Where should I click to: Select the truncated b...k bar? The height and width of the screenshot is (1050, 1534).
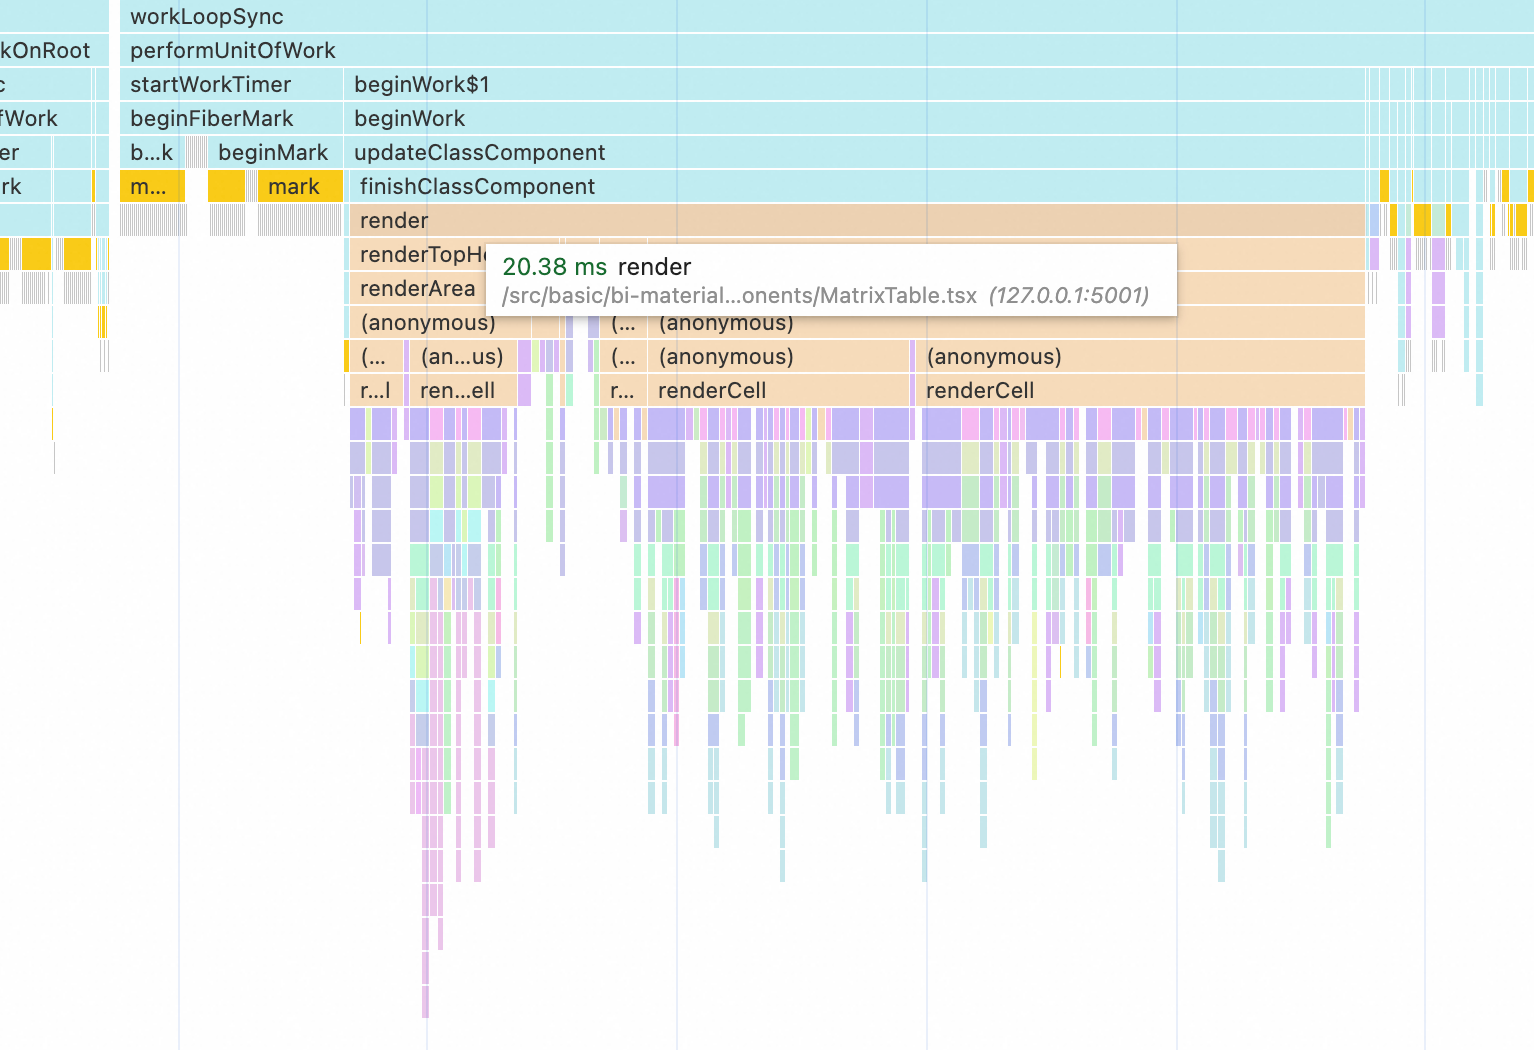pos(152,152)
